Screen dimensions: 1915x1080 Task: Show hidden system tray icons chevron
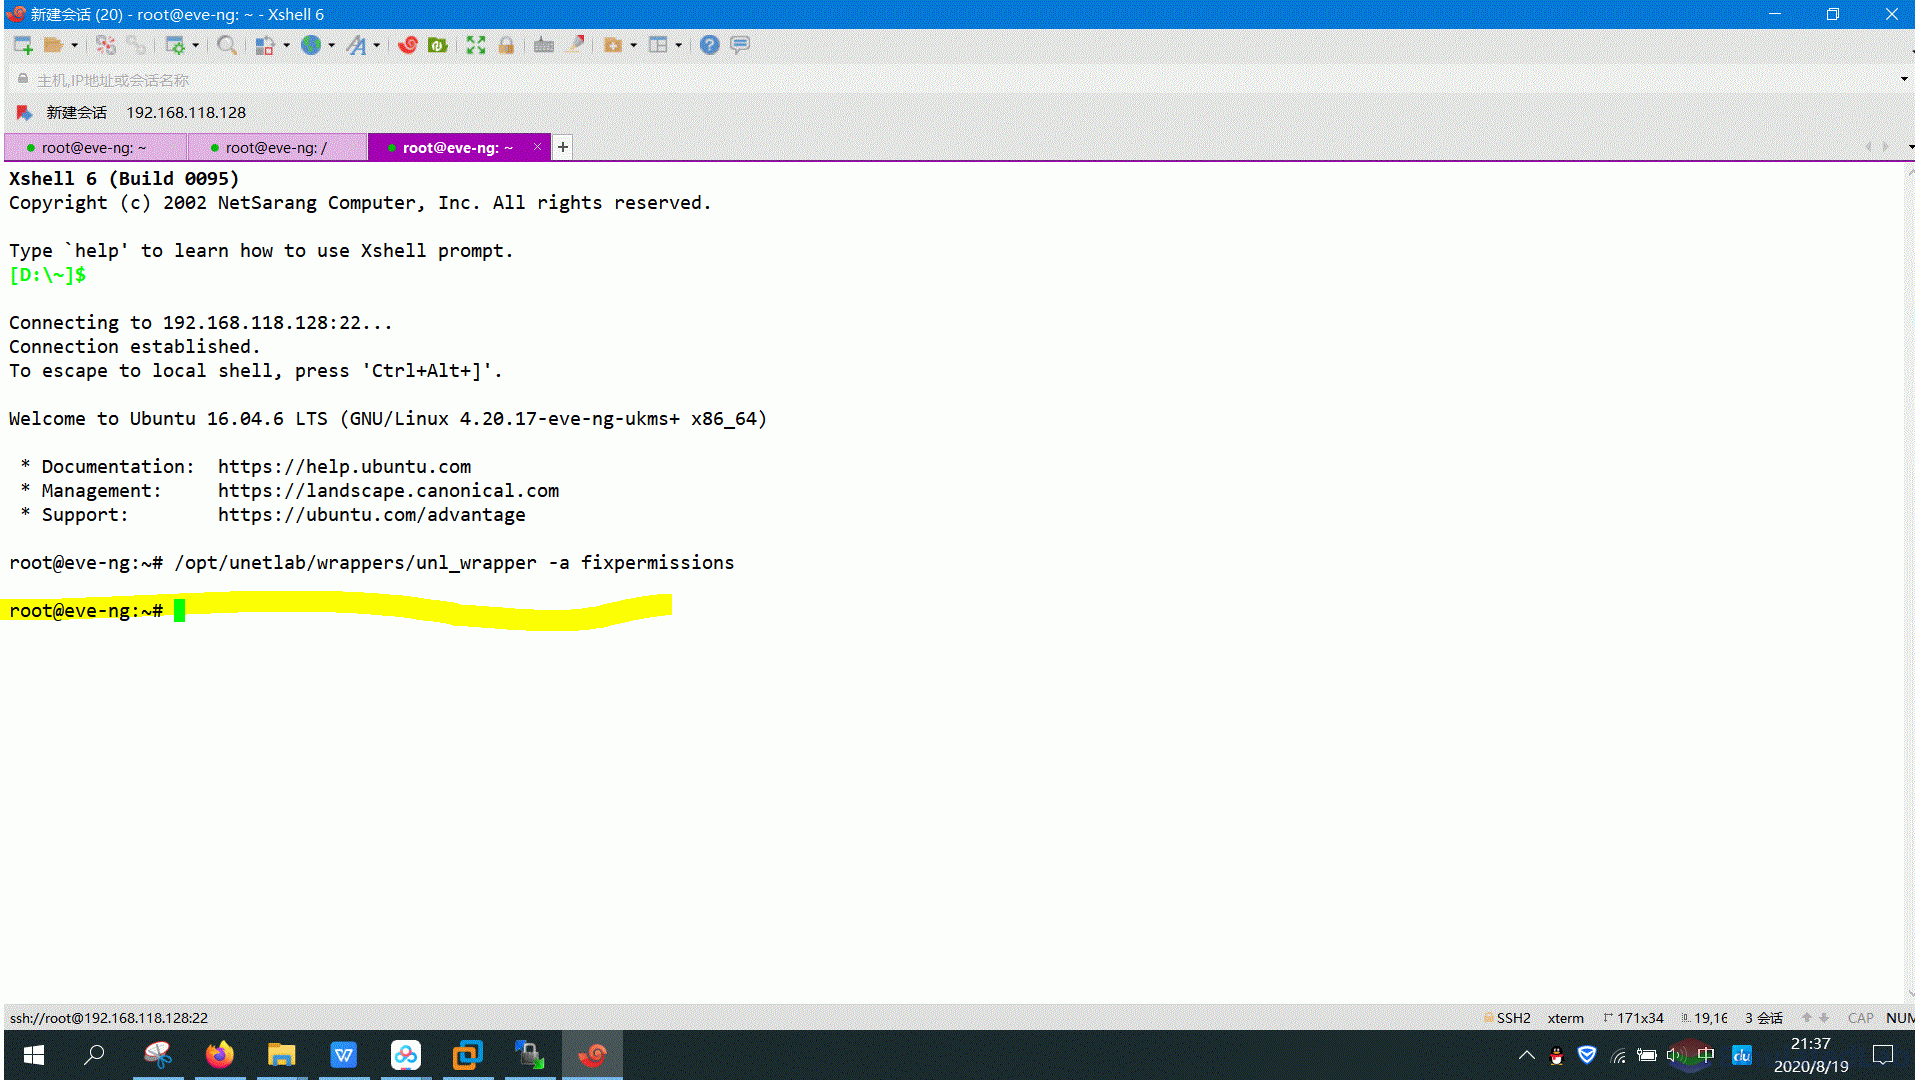[1526, 1055]
